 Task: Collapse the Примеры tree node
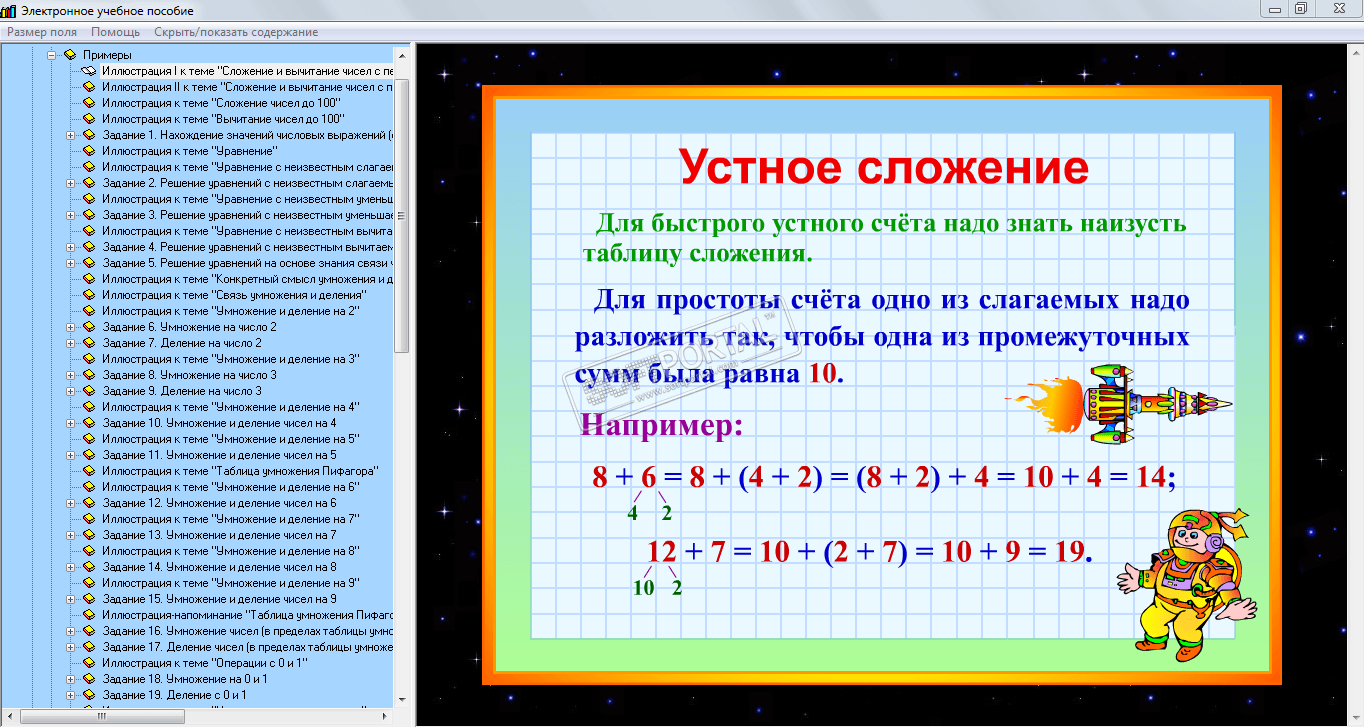pos(51,55)
